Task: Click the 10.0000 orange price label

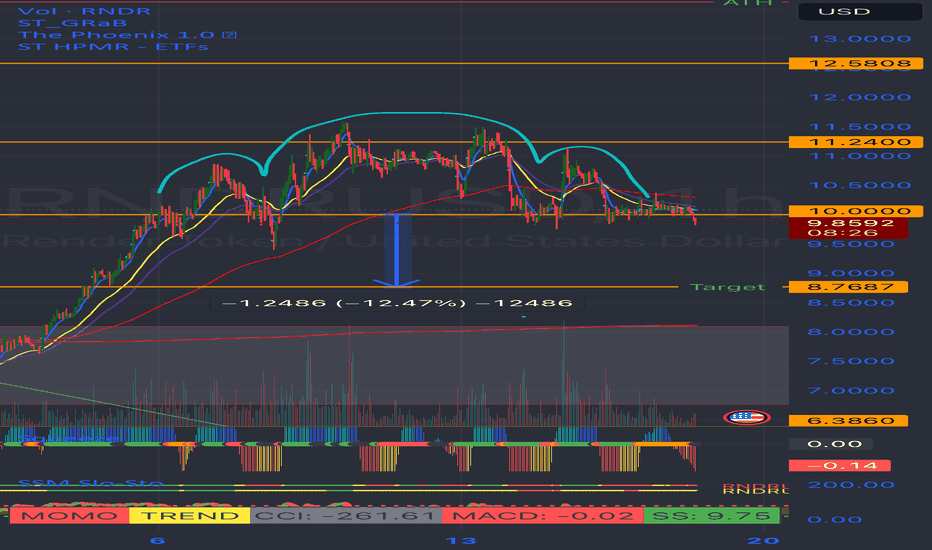Action: click(856, 211)
